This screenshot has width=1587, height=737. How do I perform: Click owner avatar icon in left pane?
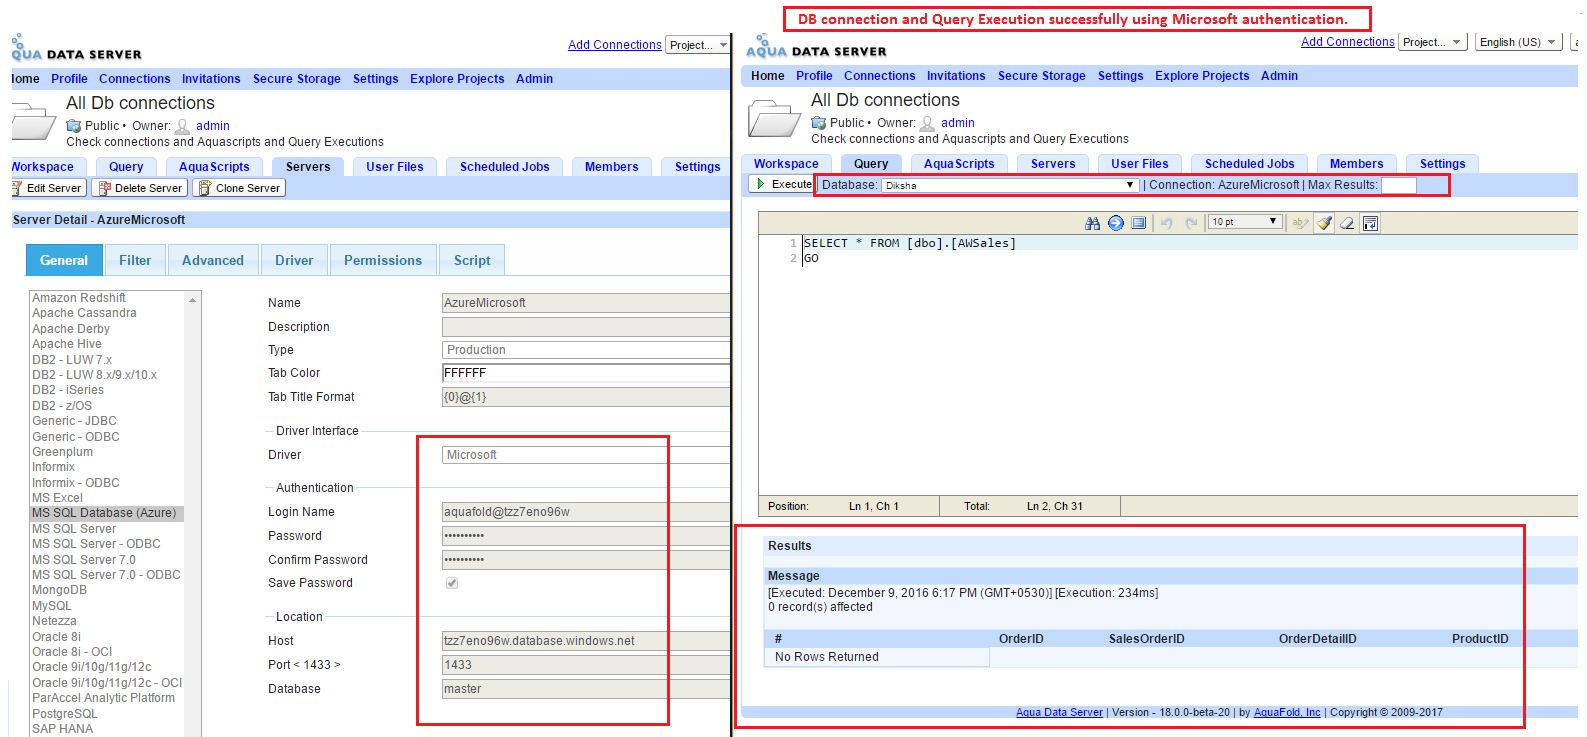pos(182,126)
